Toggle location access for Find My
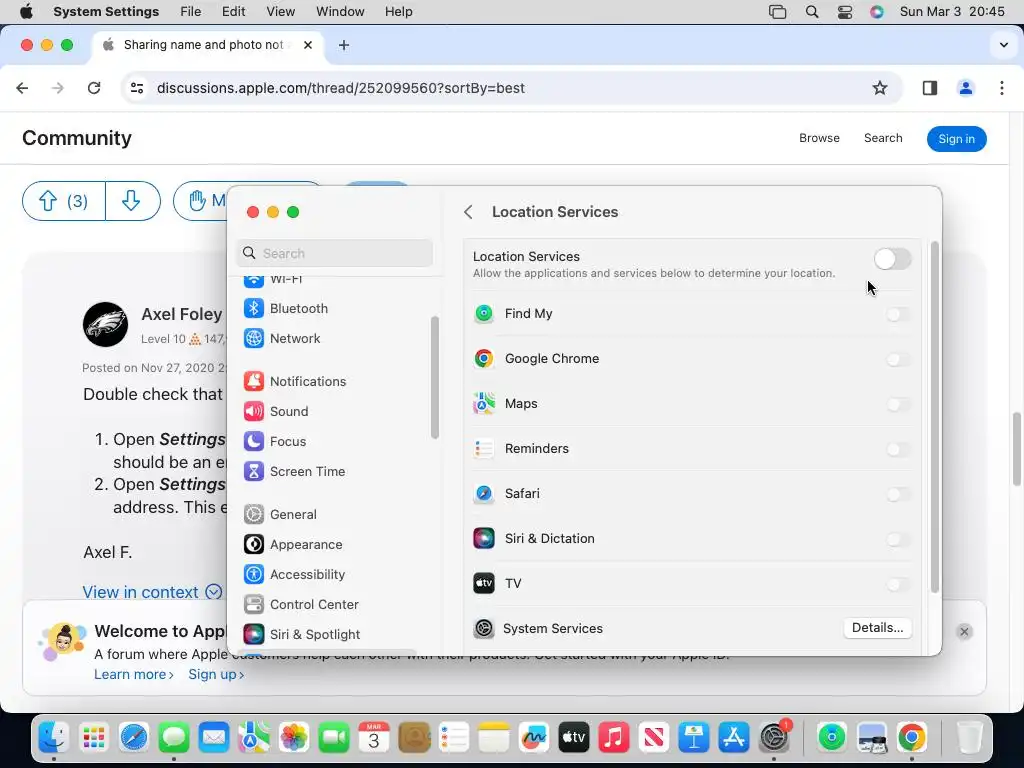Screen dimensions: 1024x768 point(899,314)
